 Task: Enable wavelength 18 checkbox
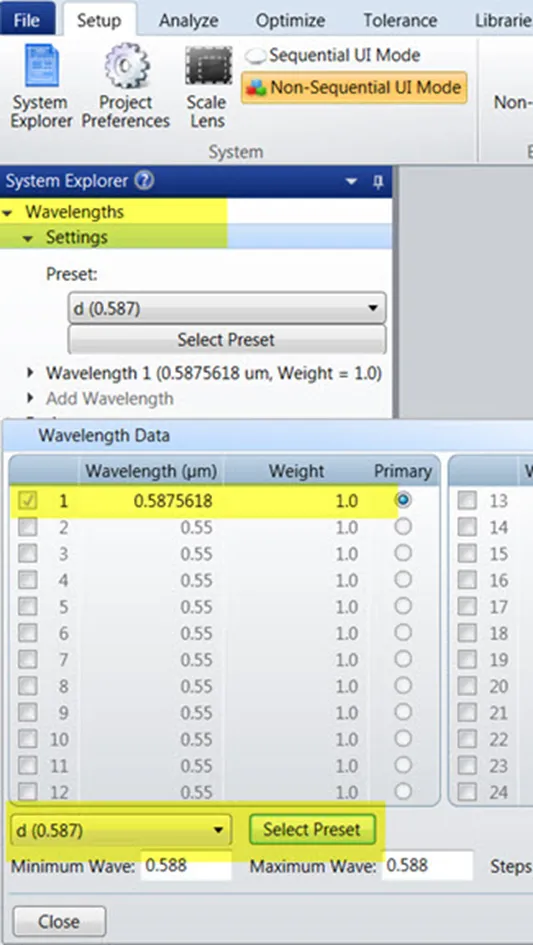[x=467, y=633]
